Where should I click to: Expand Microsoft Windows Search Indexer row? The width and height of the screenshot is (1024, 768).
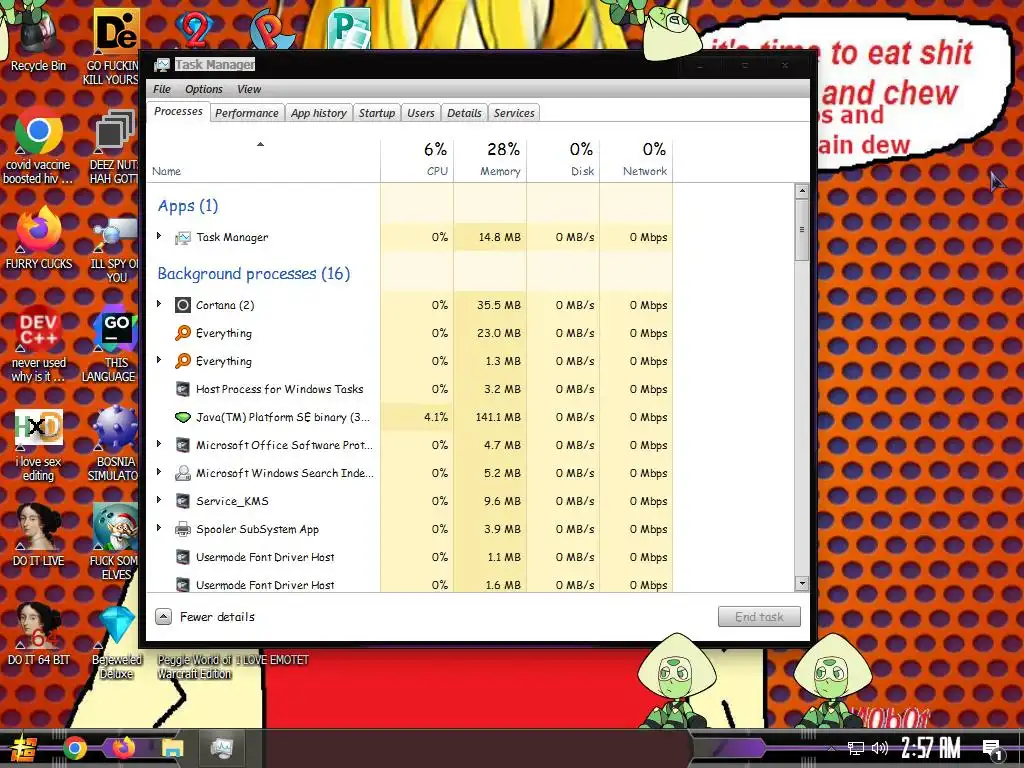click(x=159, y=472)
